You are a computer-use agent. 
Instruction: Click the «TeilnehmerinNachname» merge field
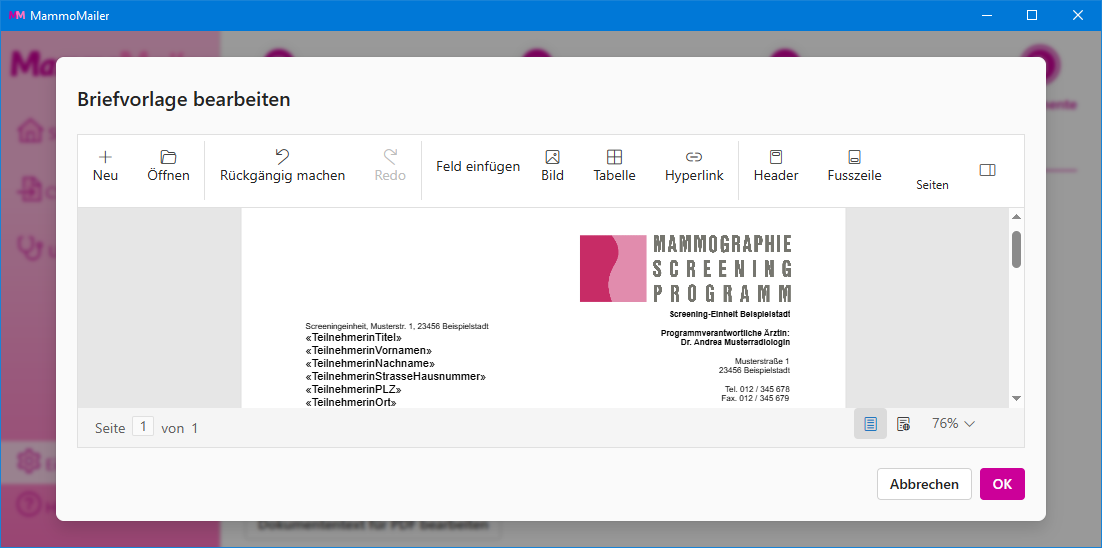click(370, 364)
